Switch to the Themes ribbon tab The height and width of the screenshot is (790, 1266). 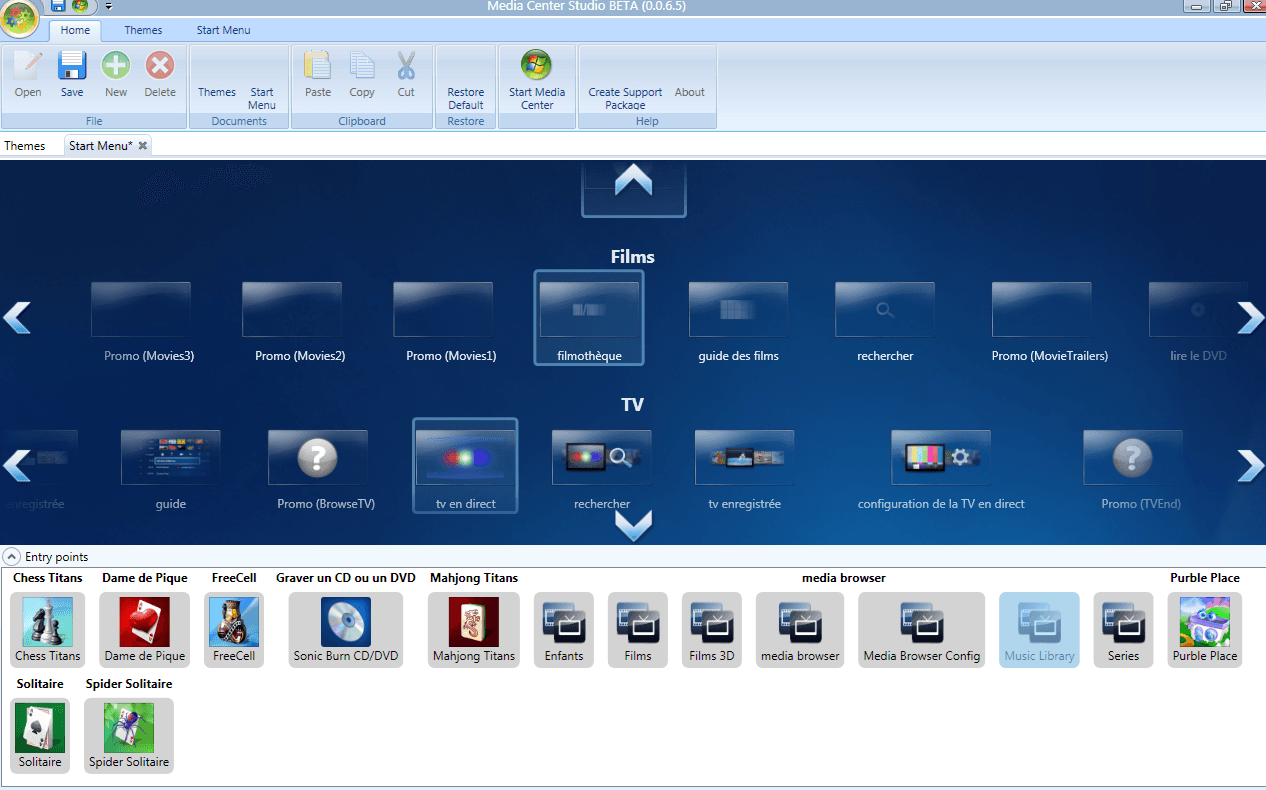pos(143,30)
